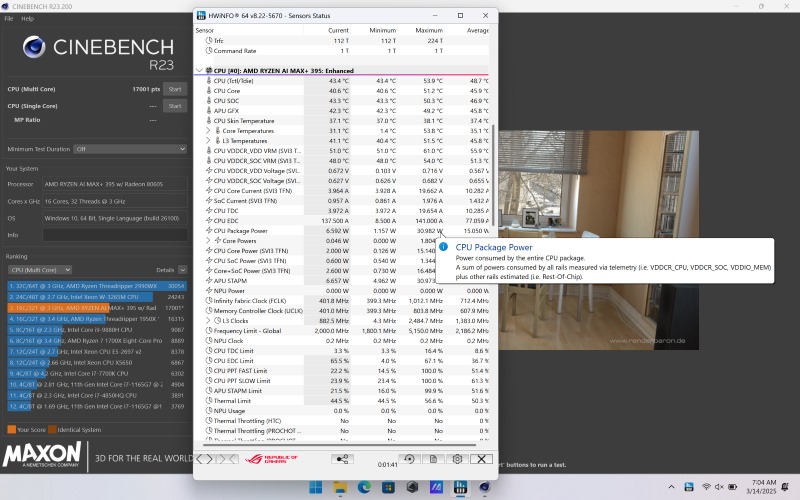Click the Wi-Fi tray icon

pos(706,487)
